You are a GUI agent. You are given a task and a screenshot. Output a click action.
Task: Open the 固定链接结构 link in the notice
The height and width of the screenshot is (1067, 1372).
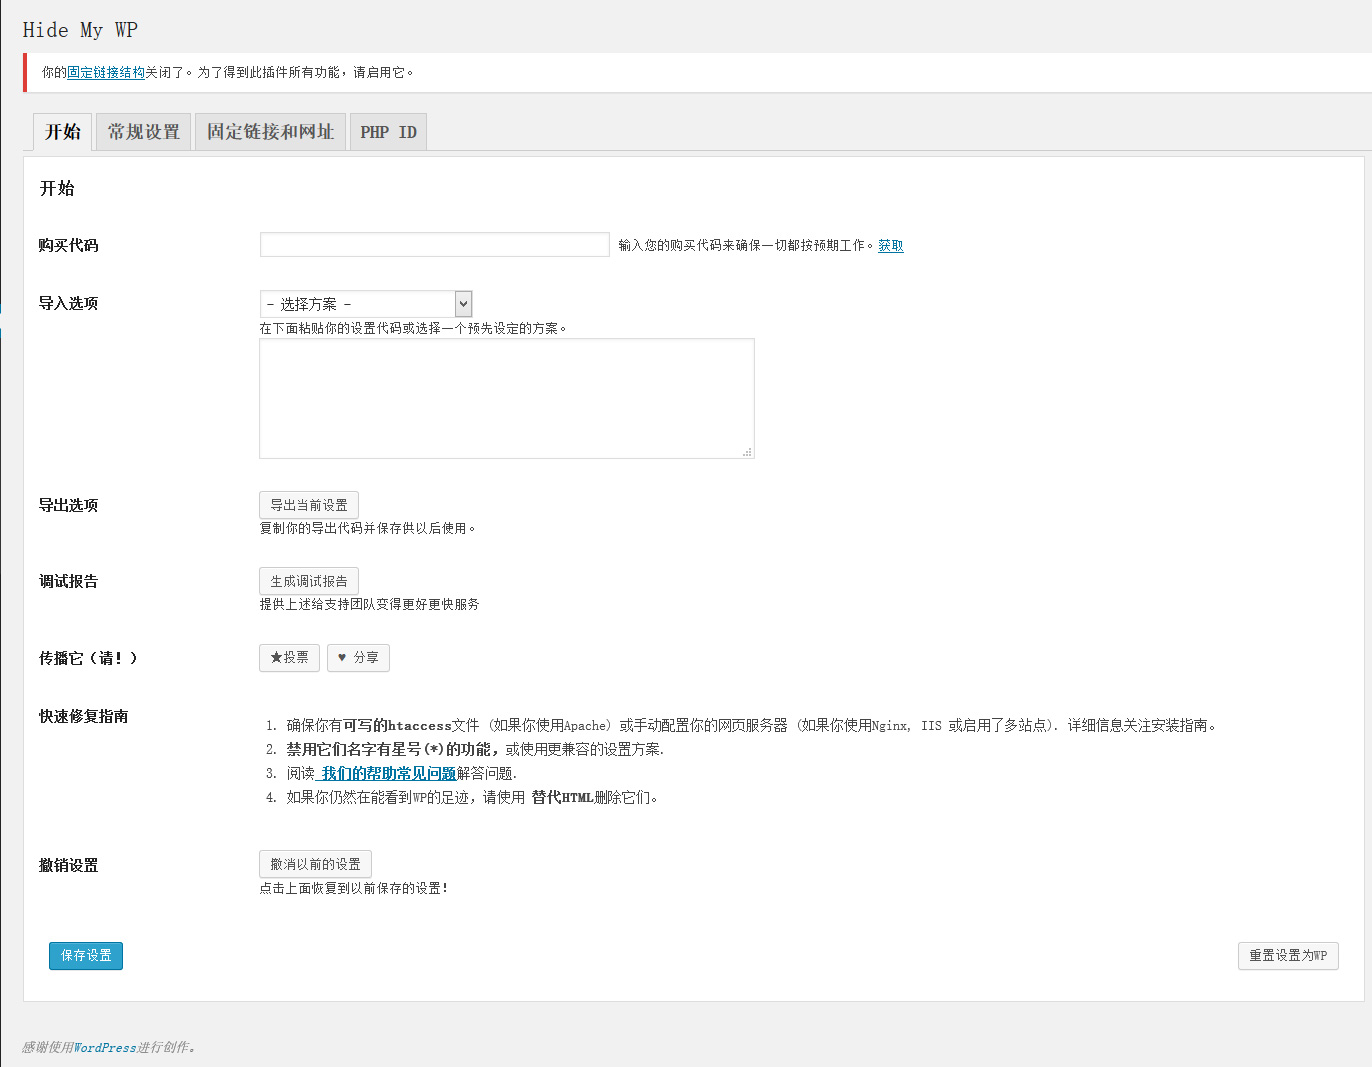pos(106,72)
